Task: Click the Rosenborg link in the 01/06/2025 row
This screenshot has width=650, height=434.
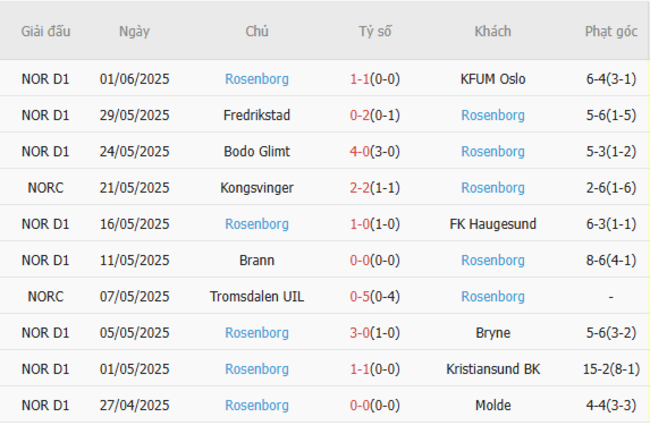Action: (257, 79)
